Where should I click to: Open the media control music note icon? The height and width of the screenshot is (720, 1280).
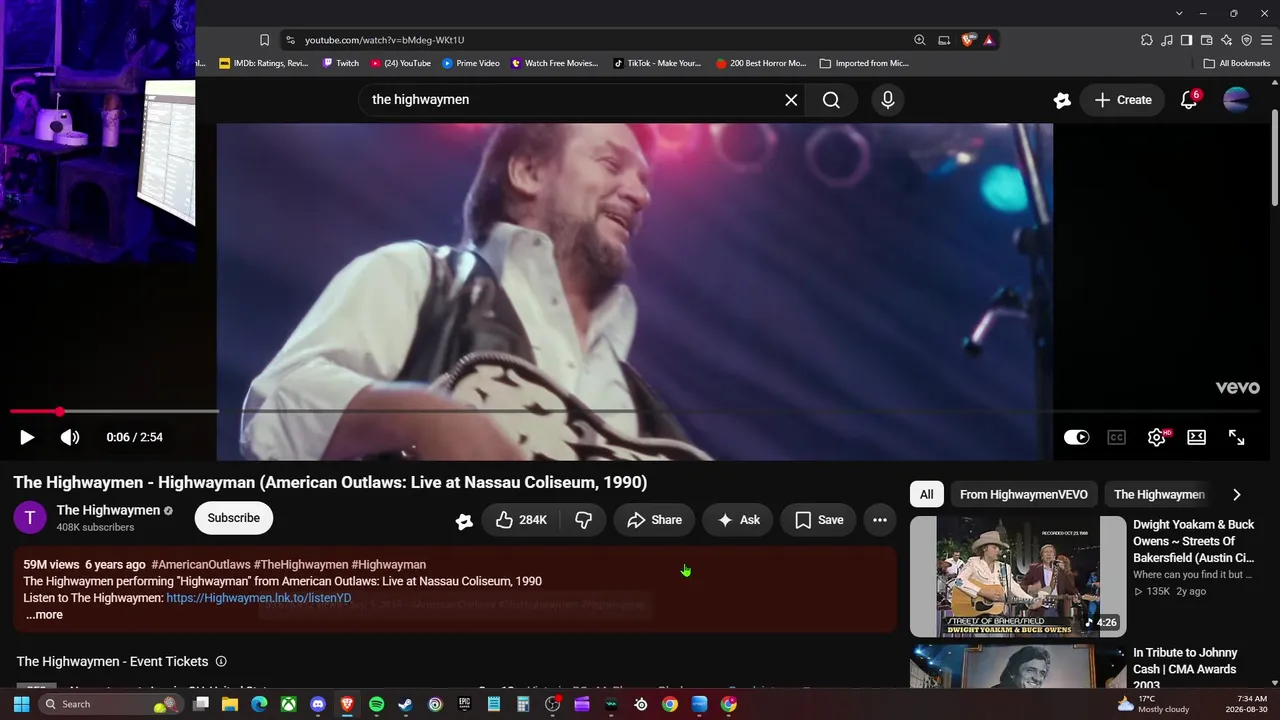(1166, 40)
